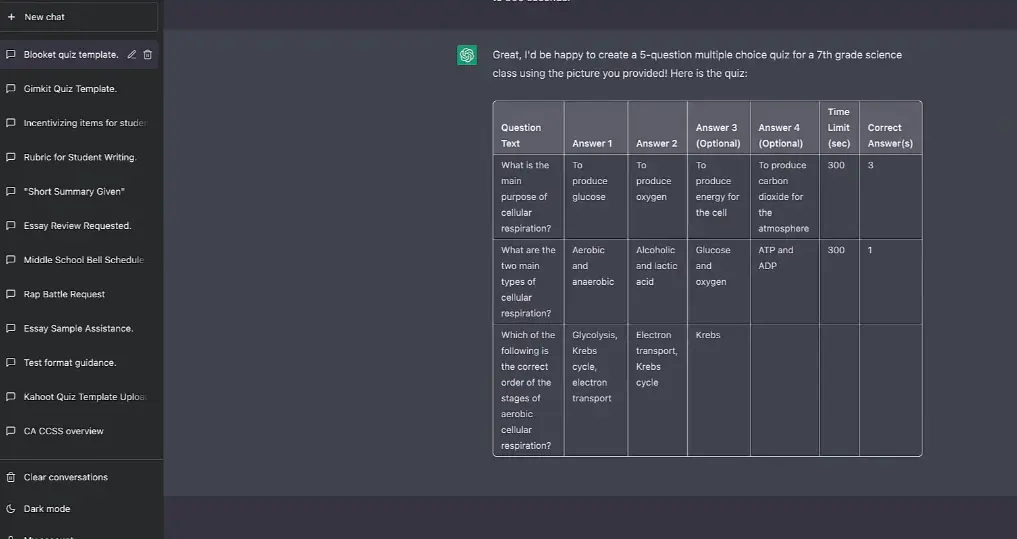The height and width of the screenshot is (539, 1017).
Task: Open the Rubric for Student Writing chat
Action: [79, 158]
